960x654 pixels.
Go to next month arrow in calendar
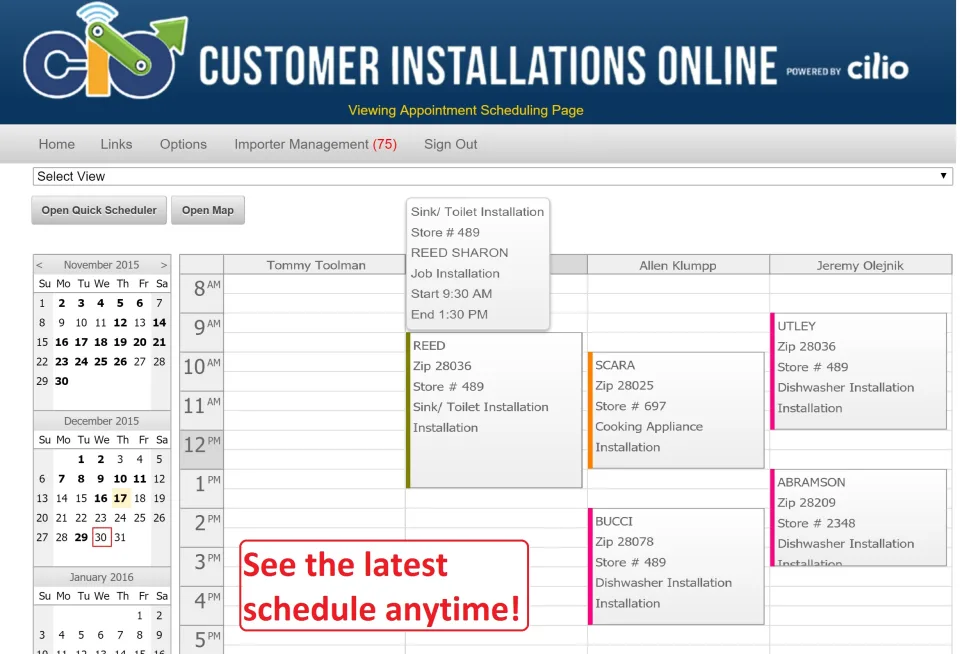pos(163,265)
